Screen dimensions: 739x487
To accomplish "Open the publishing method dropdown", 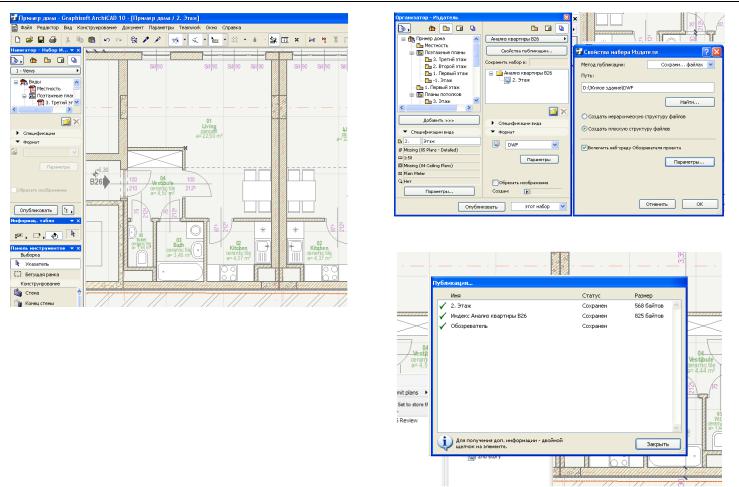I will [x=681, y=65].
